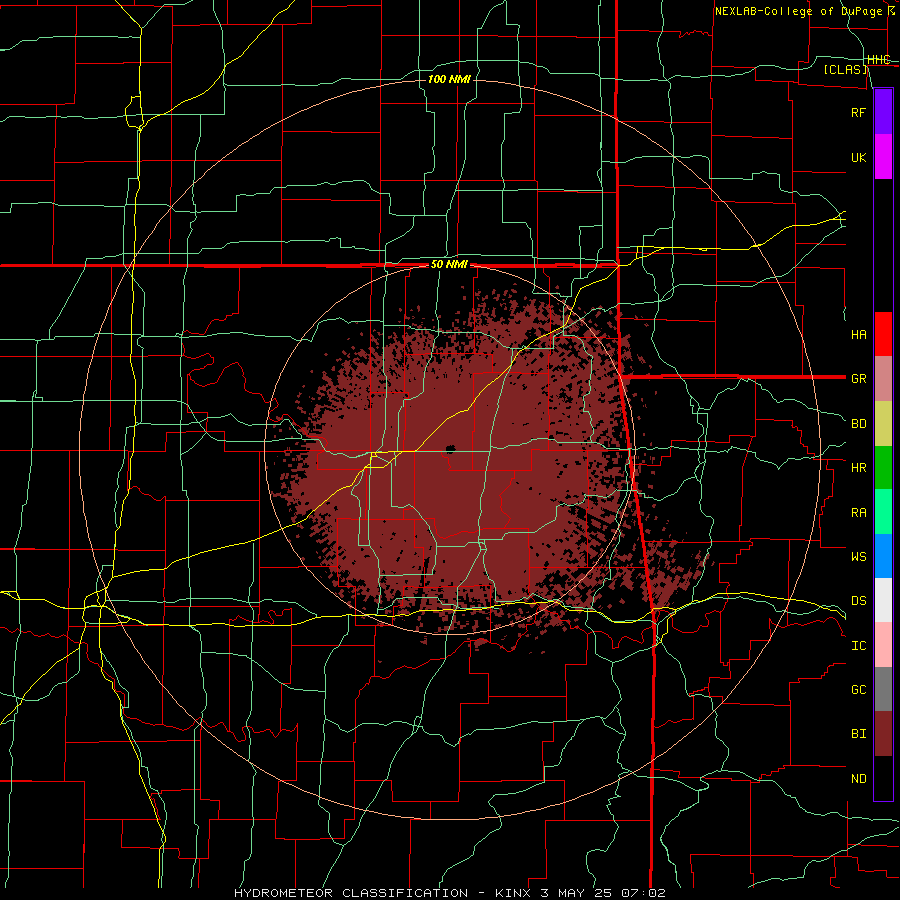This screenshot has height=900, width=900.
Task: Click the RA legend label
Action: click(x=858, y=512)
